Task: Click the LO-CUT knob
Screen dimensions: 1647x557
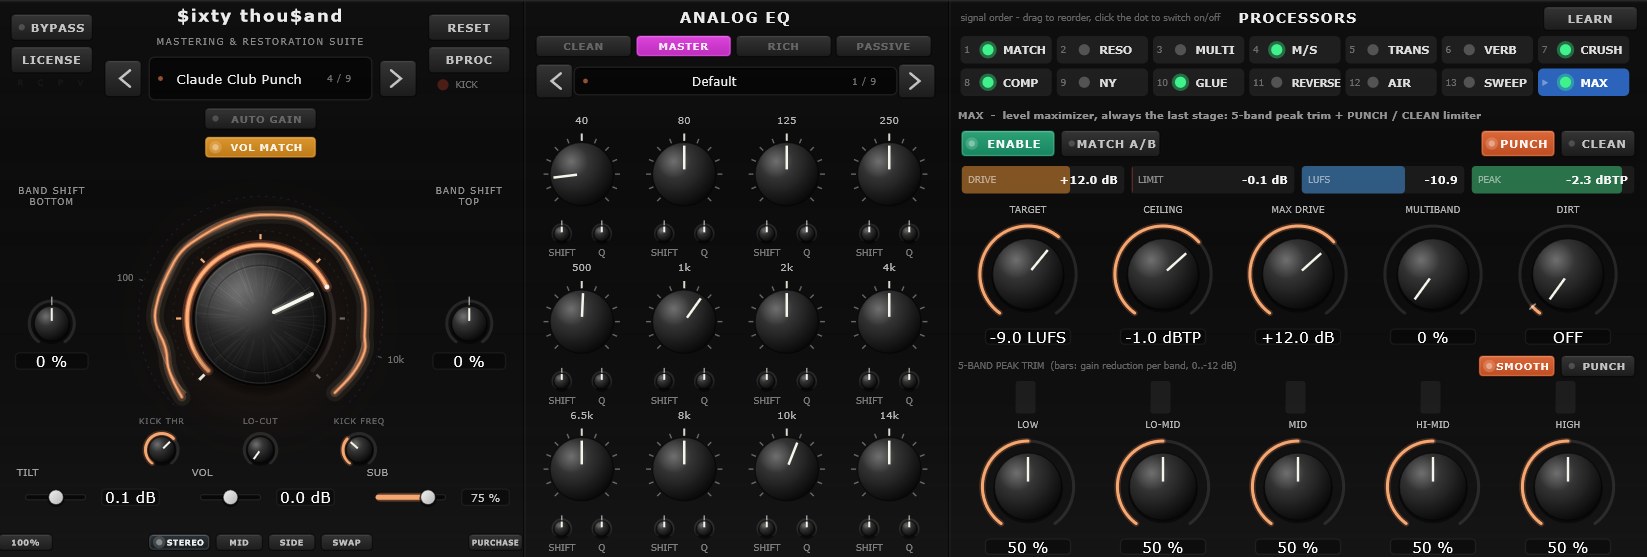Action: 260,450
